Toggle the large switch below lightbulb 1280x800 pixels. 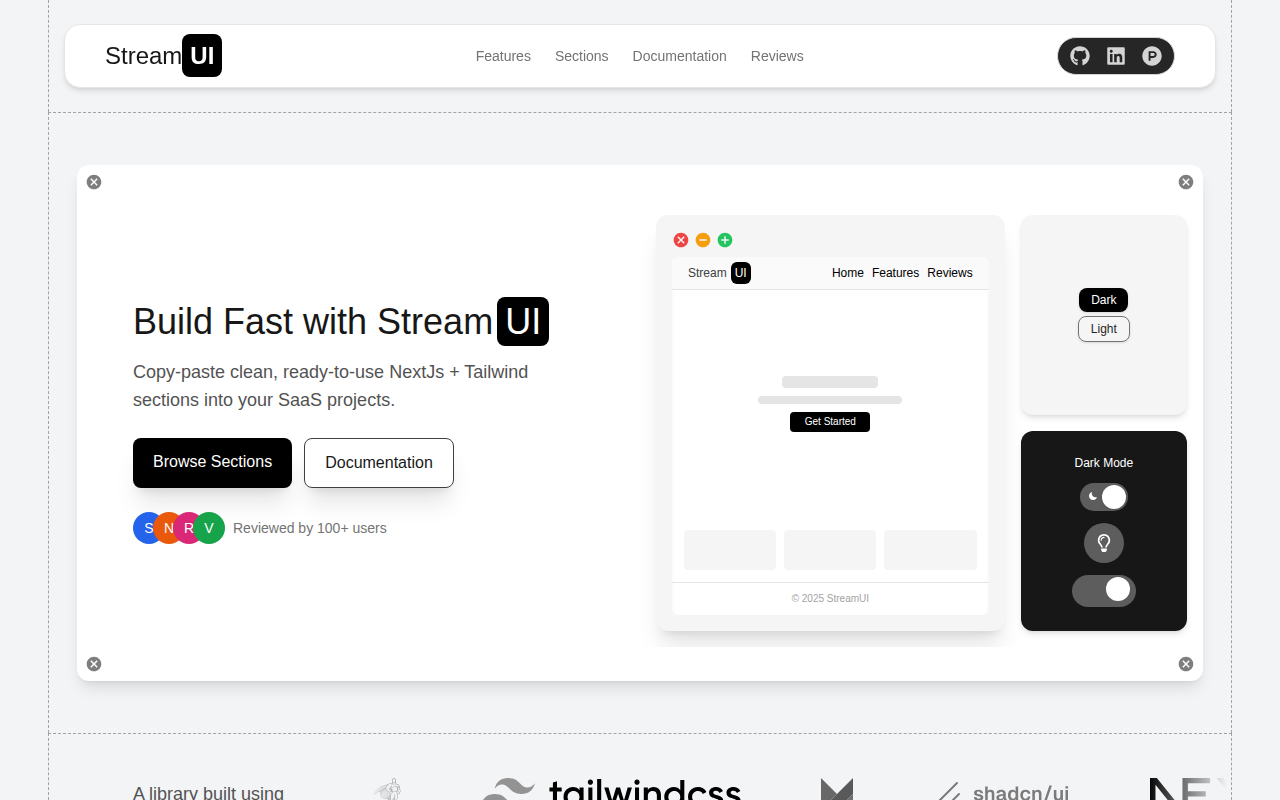click(1104, 590)
